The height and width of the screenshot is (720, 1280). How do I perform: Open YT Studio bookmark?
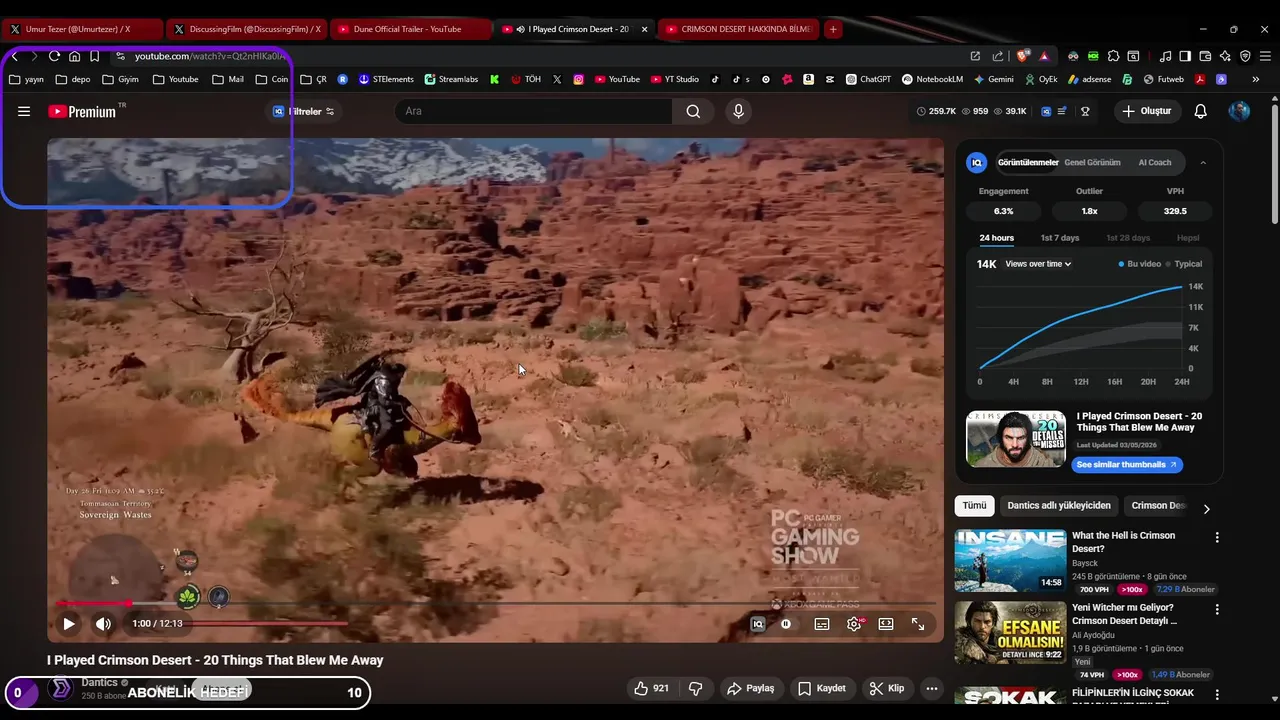point(673,79)
